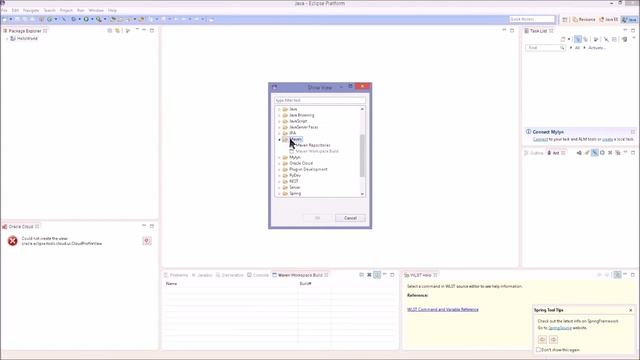Check Don't show this again checkbox
This screenshot has height=360, width=640.
tap(538, 350)
